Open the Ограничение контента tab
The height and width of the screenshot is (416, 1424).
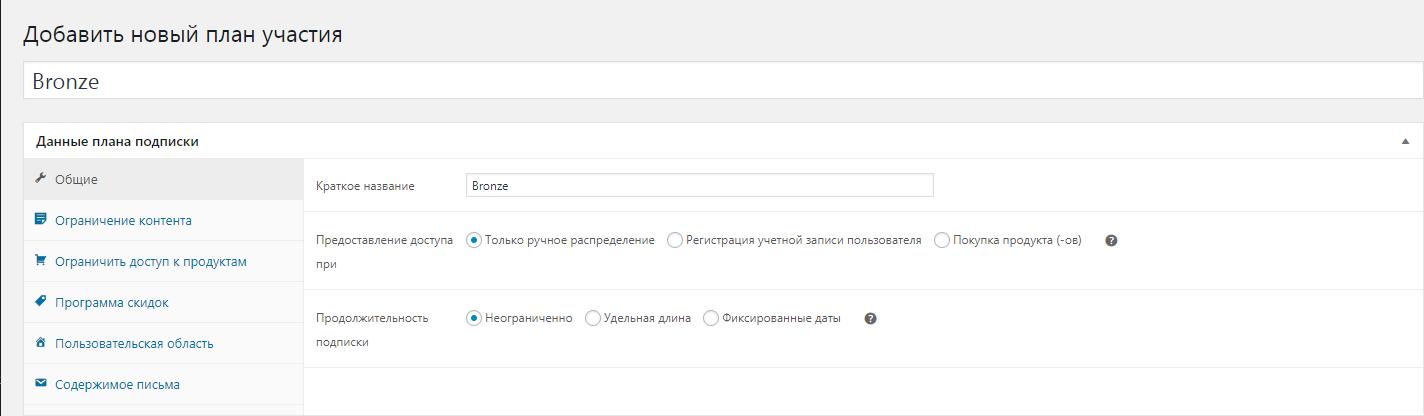coord(123,220)
